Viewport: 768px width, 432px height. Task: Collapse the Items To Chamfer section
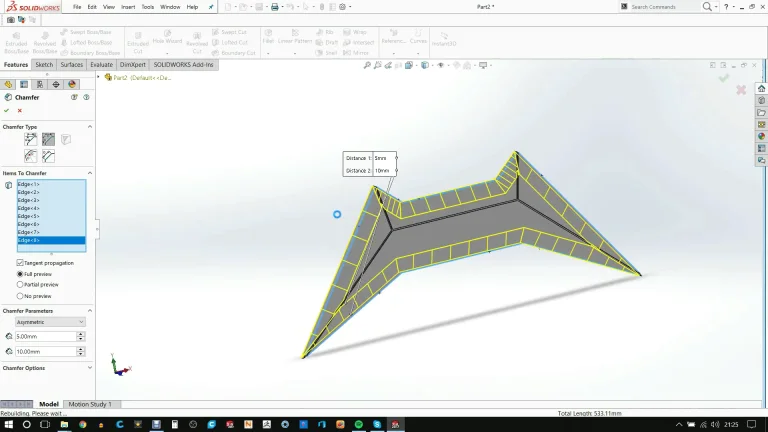(x=90, y=173)
